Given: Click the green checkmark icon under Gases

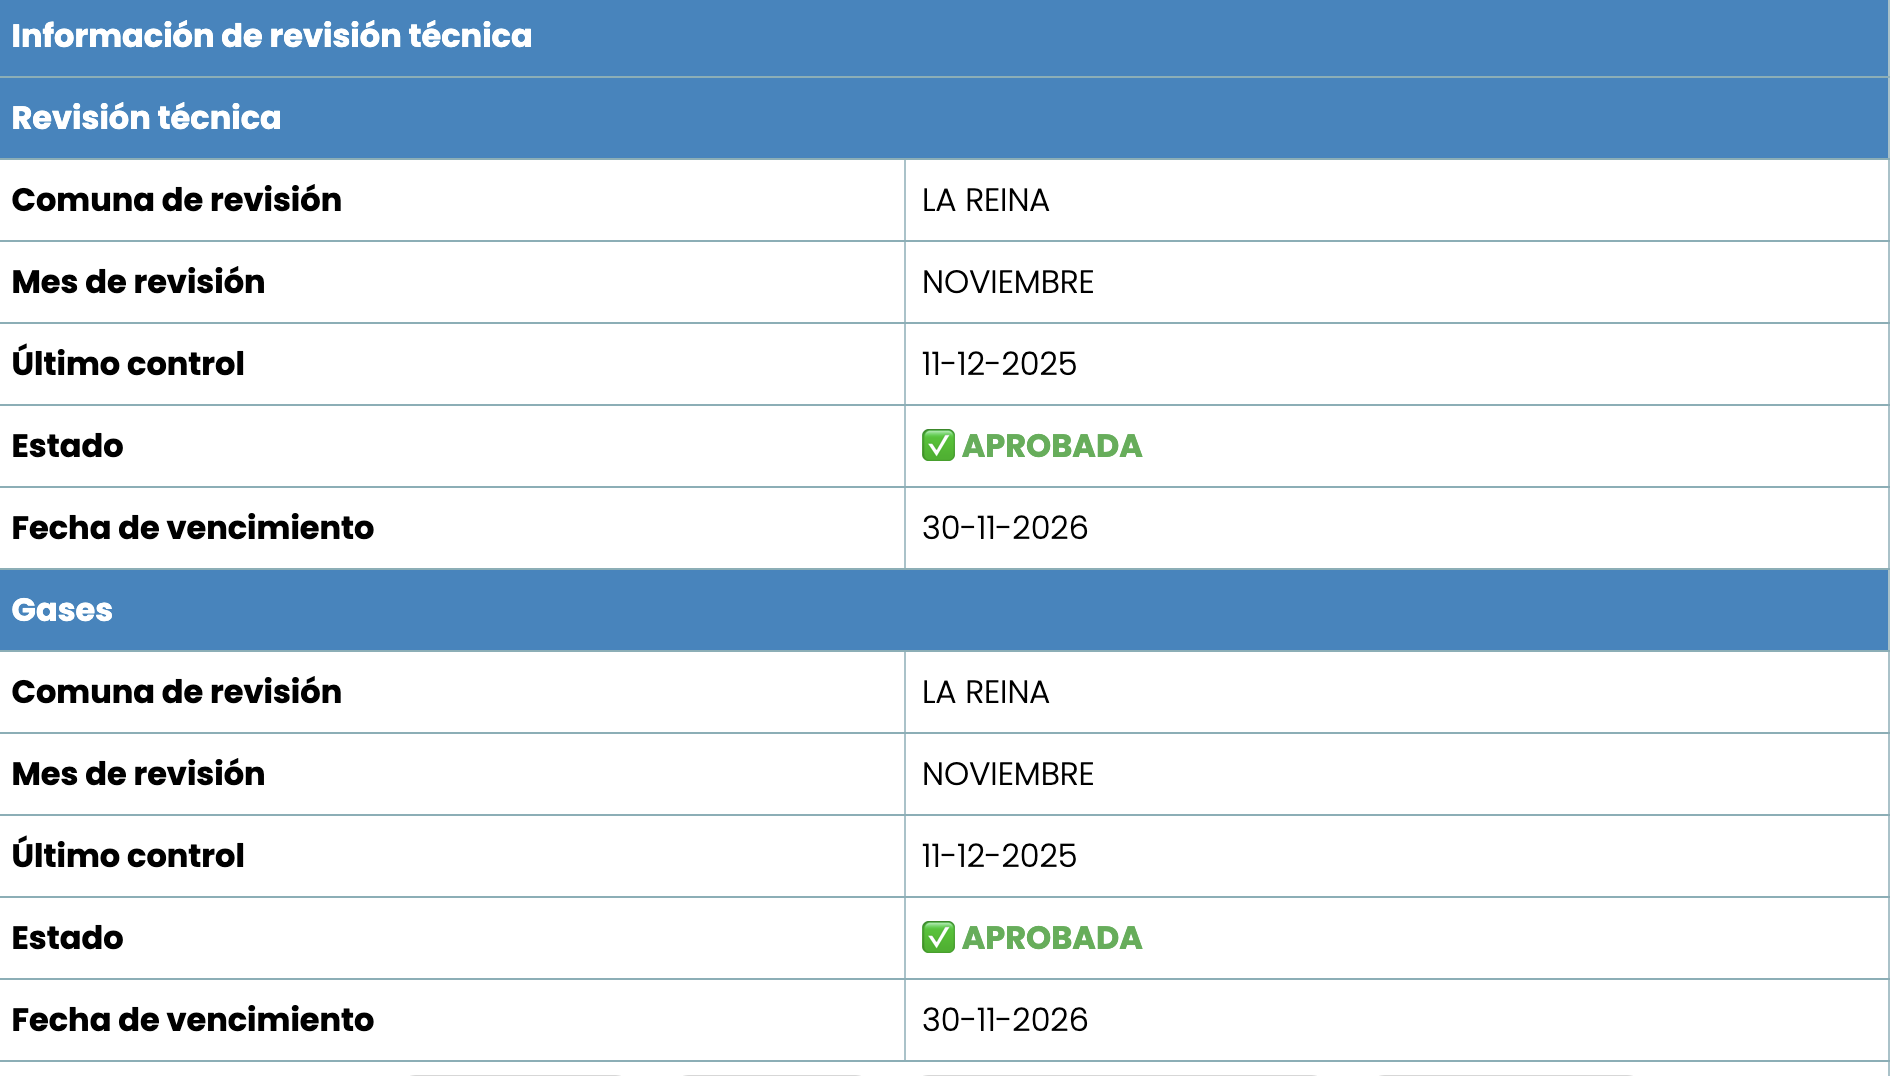Looking at the screenshot, I should coord(938,938).
